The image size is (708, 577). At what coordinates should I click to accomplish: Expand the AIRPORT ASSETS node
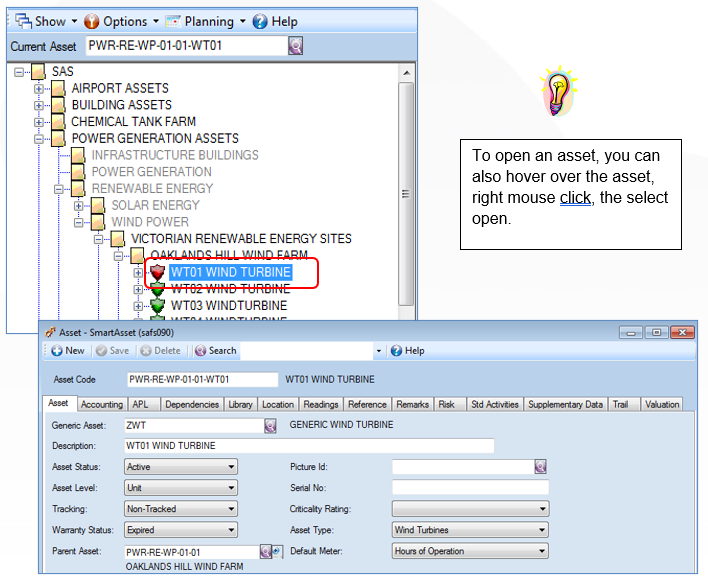point(39,88)
